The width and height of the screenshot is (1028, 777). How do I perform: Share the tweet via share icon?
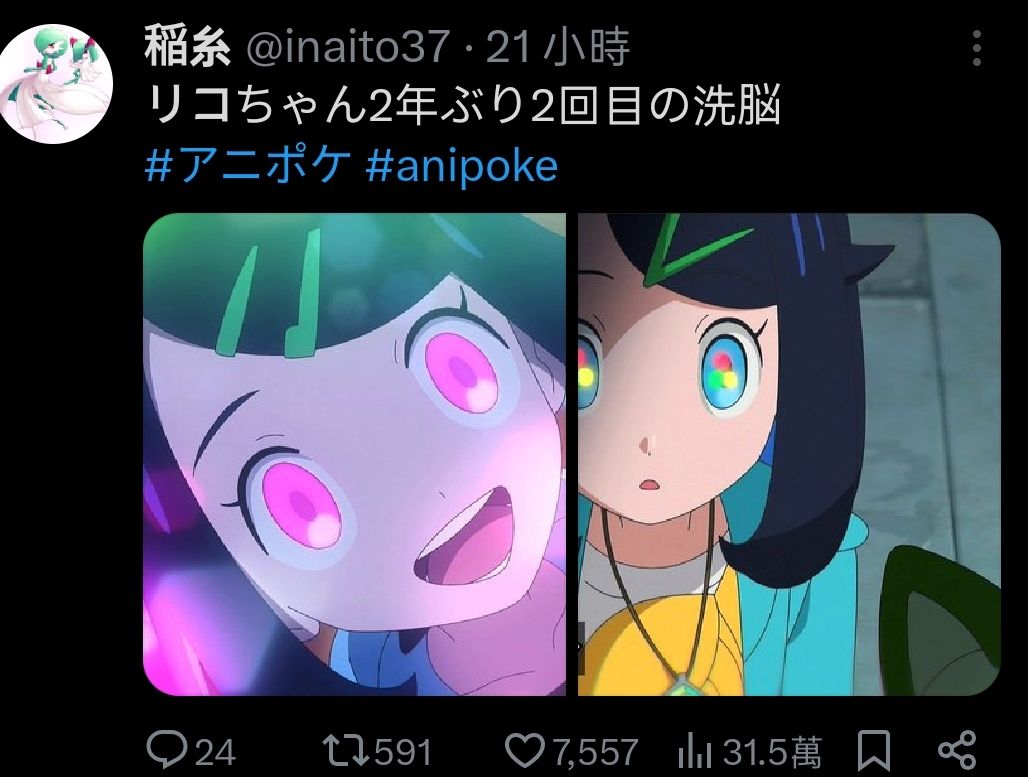(x=957, y=751)
